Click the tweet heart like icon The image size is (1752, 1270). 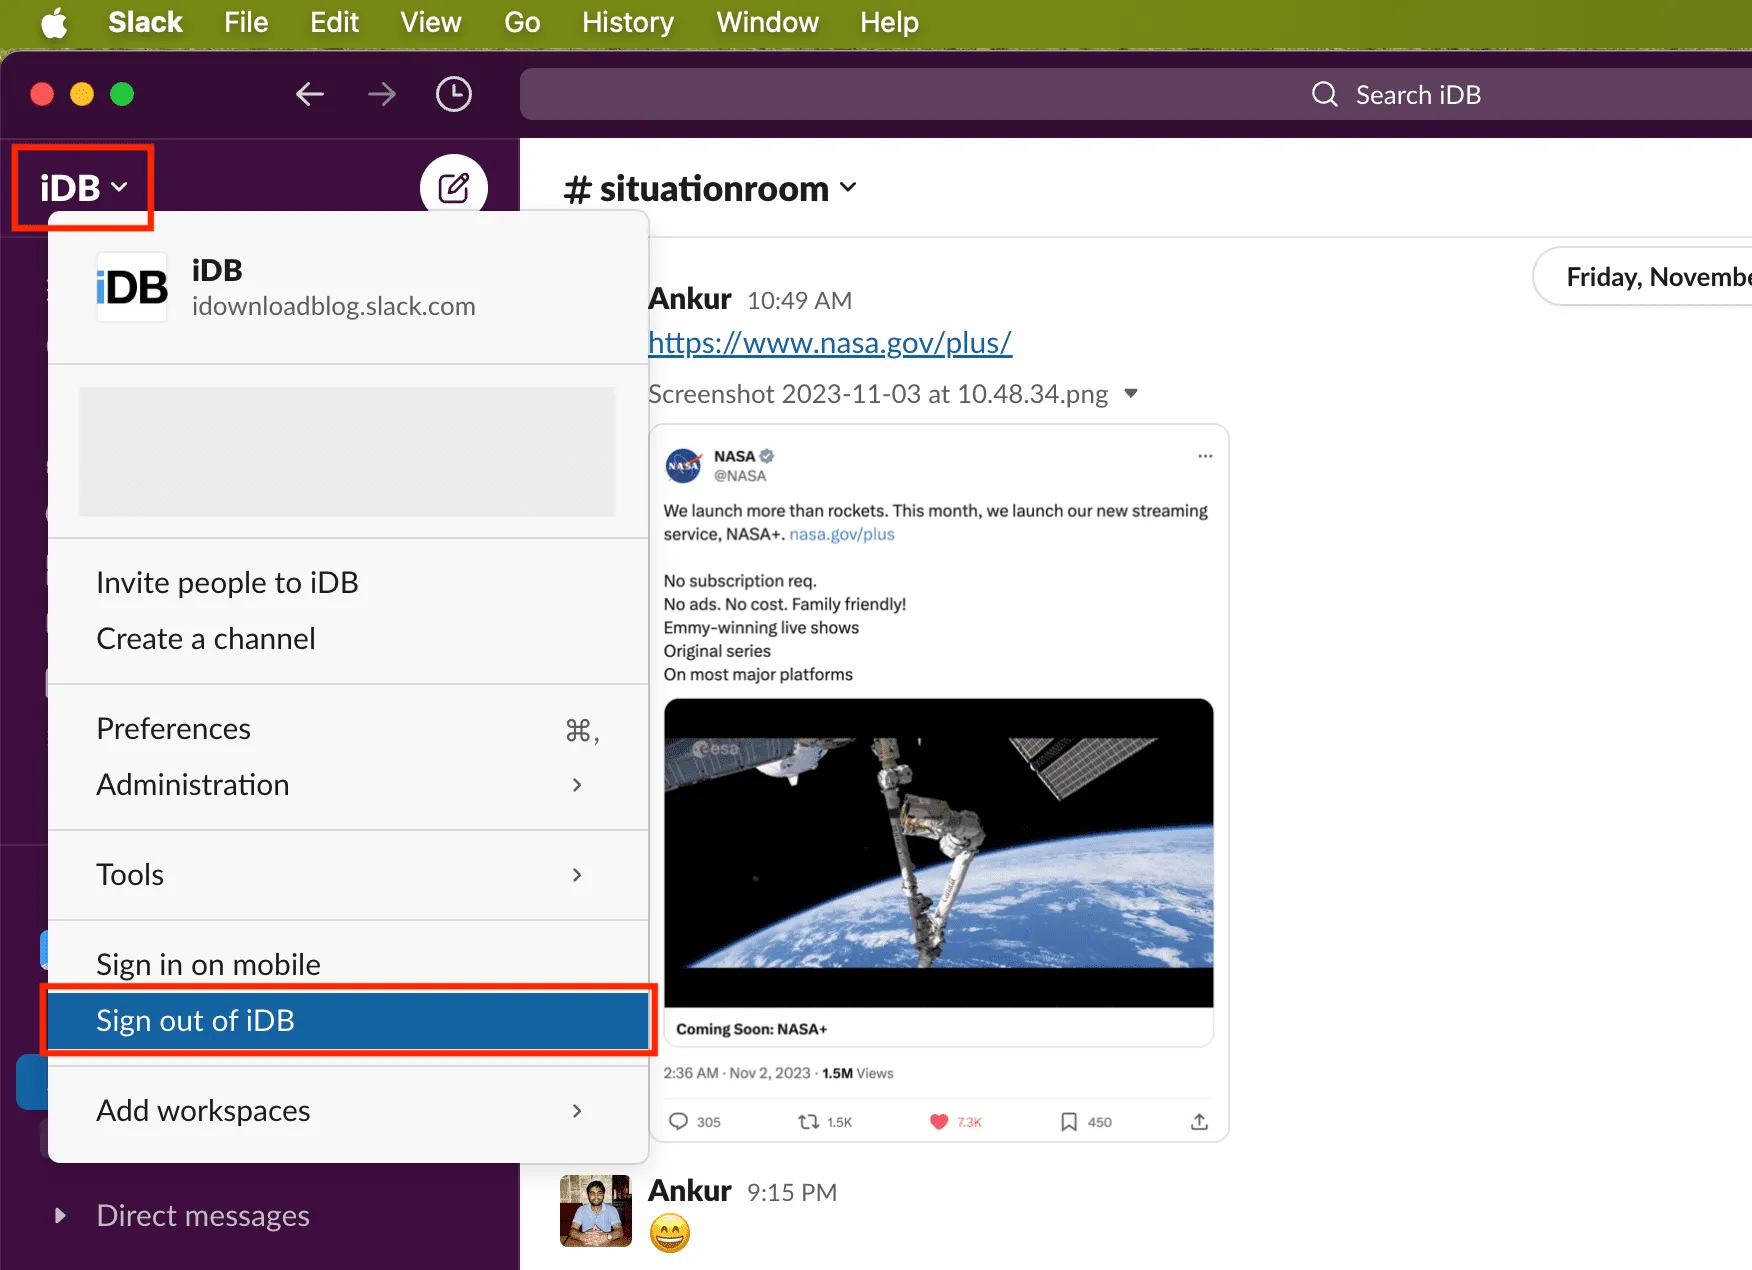(938, 1121)
